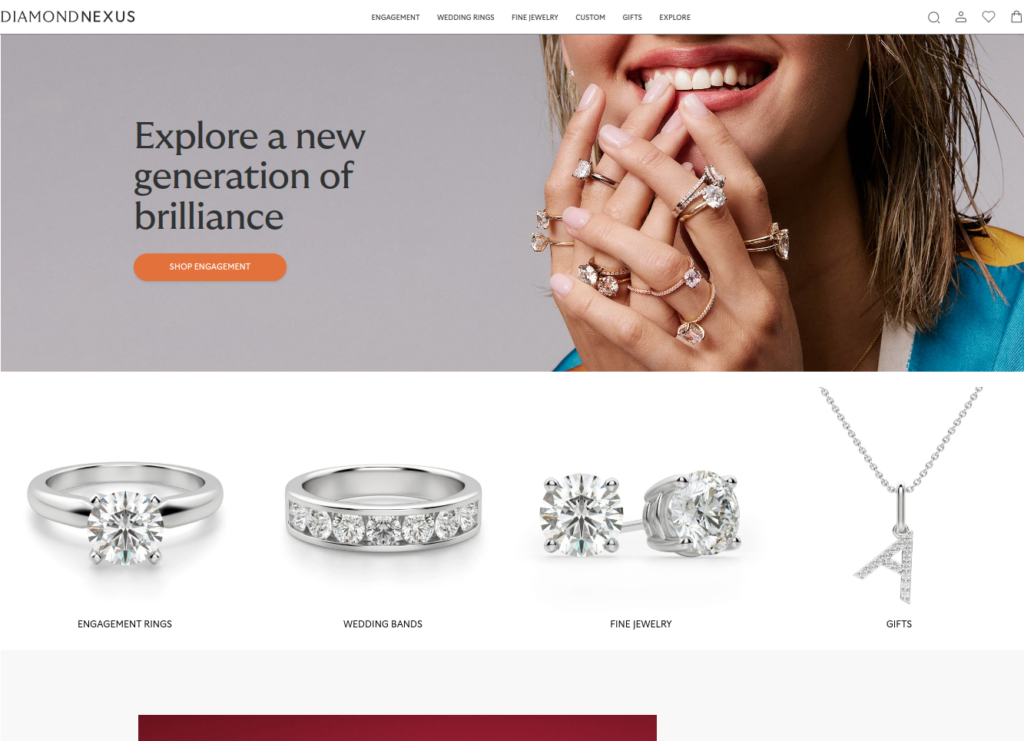Open the user account icon
1024x741 pixels.
point(961,17)
